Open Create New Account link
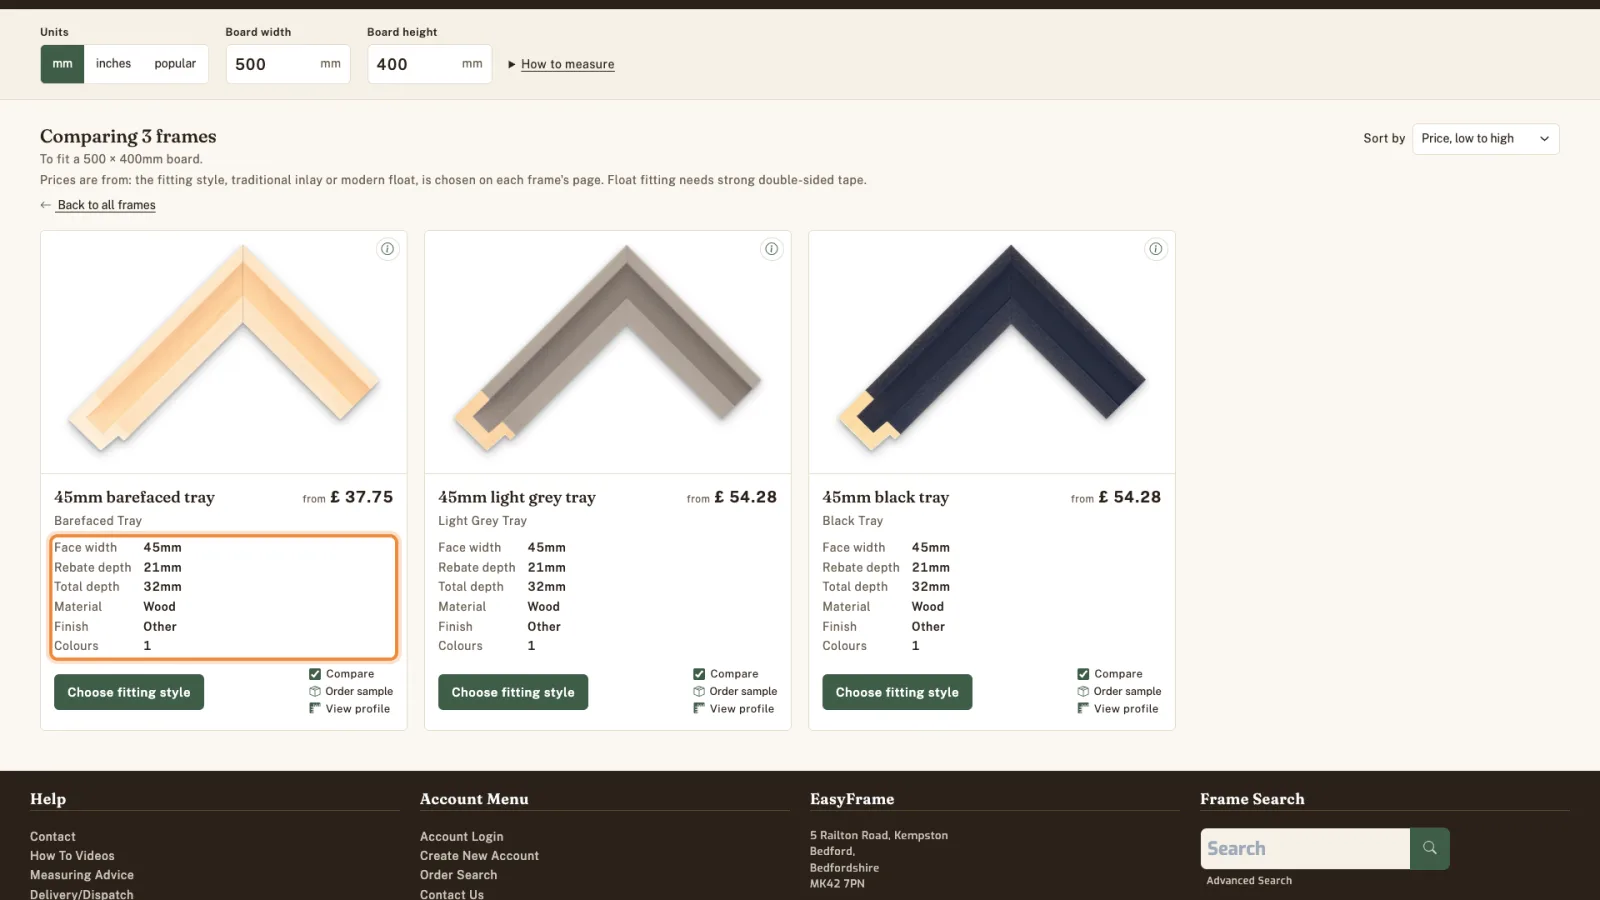 tap(479, 856)
